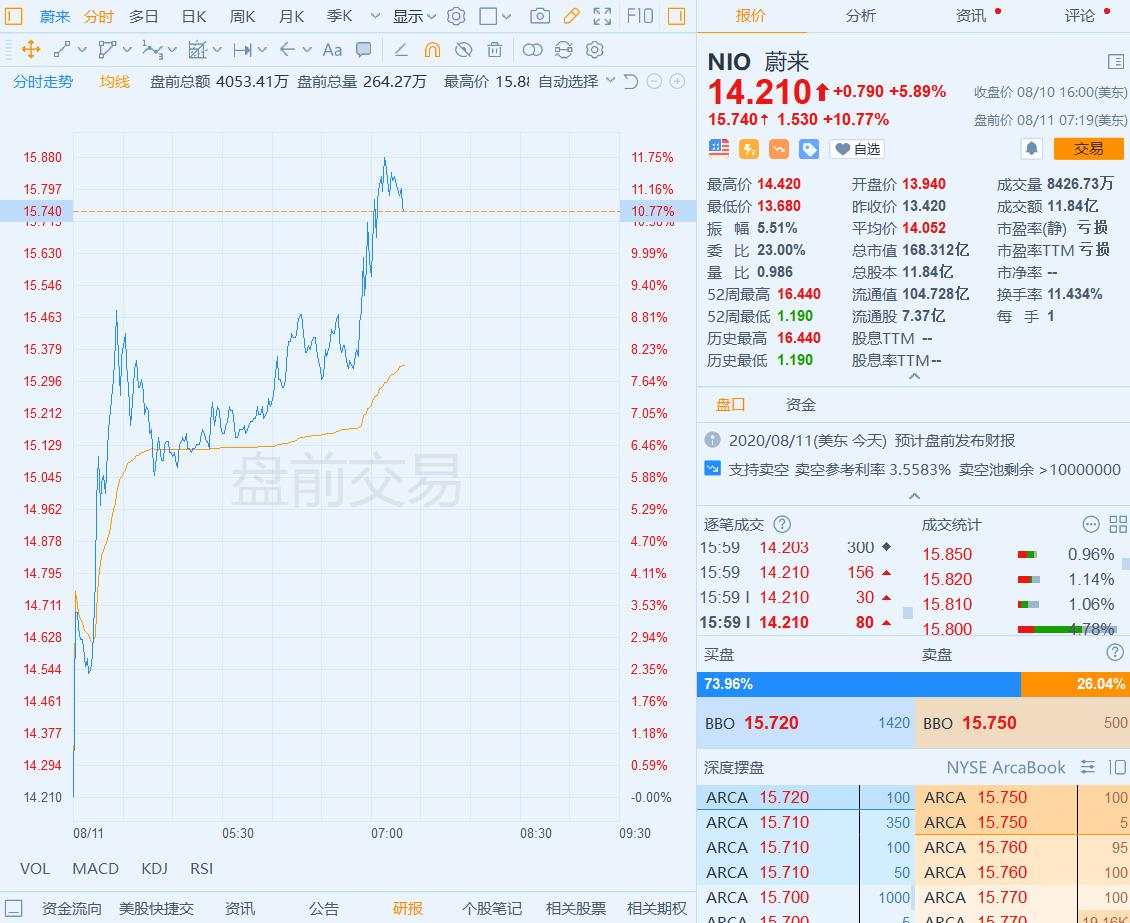Toggle the left sidebar panel icon
Image resolution: width=1130 pixels, height=923 pixels.
coord(14,16)
